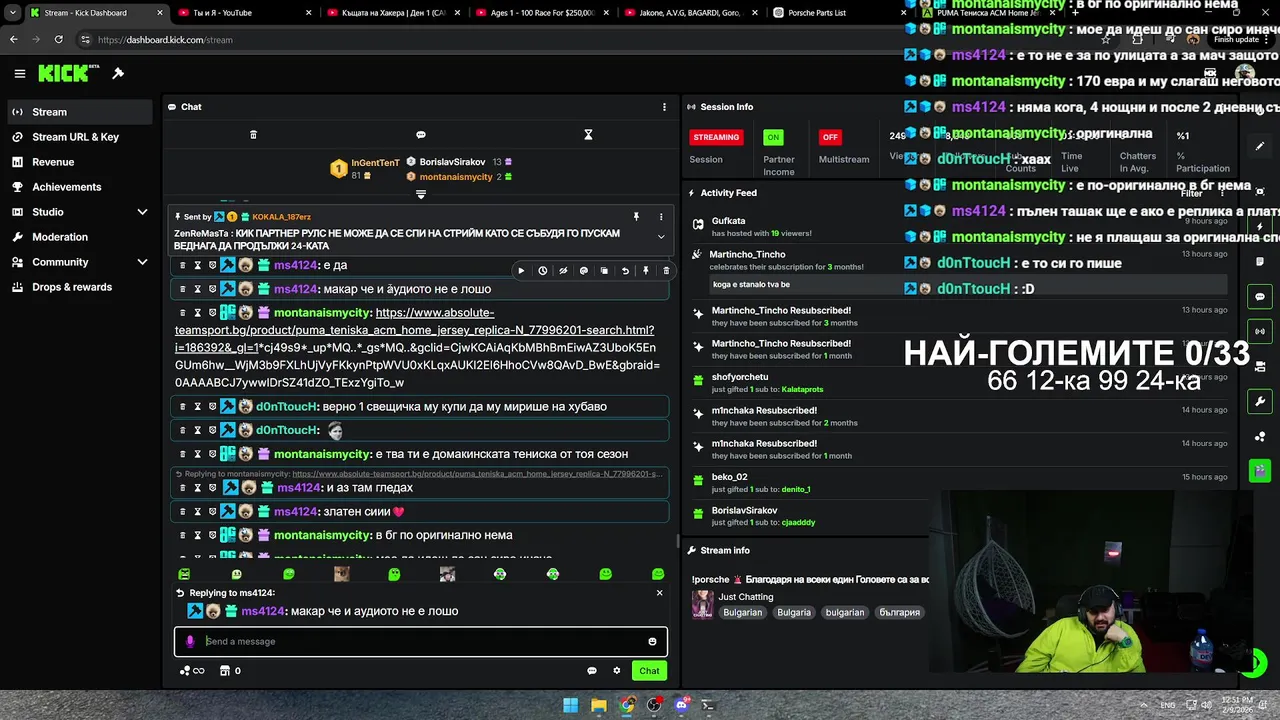
Task: Open Drops & rewards page
Action: pyautogui.click(x=80, y=287)
